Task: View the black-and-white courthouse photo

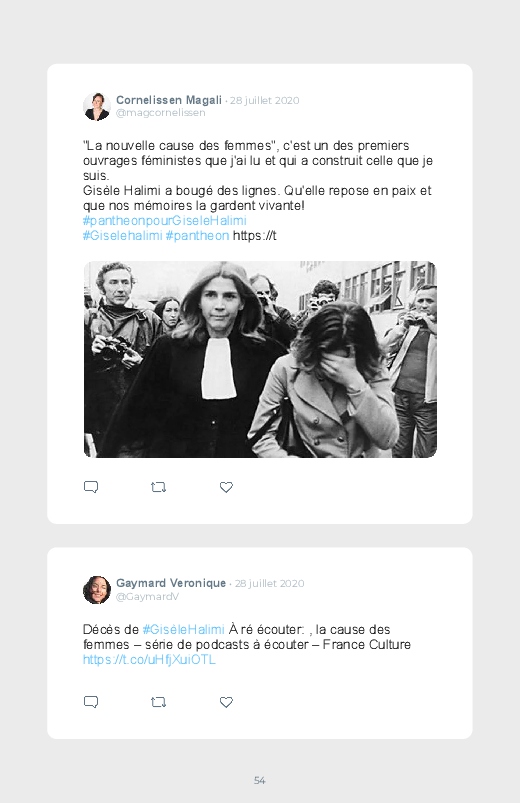Action: click(260, 360)
